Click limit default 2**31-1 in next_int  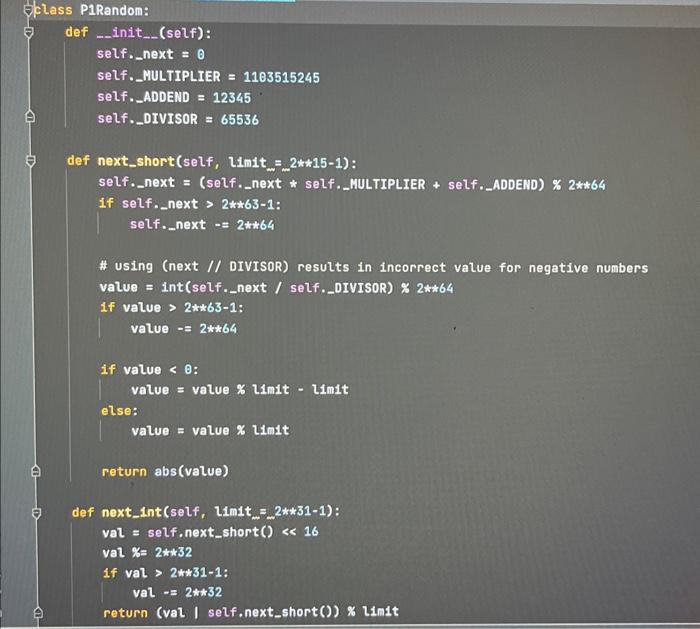tap(300, 511)
